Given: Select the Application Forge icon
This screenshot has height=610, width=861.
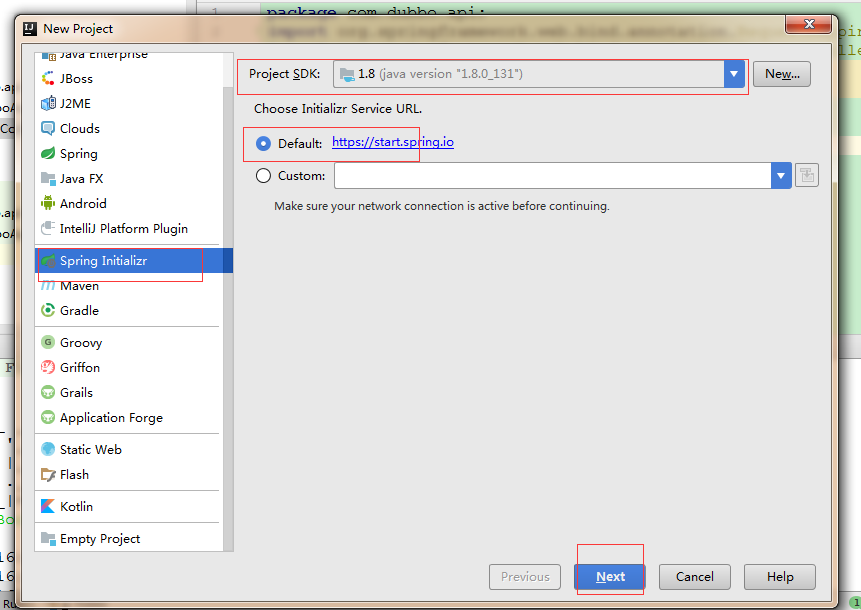Looking at the screenshot, I should pos(48,417).
